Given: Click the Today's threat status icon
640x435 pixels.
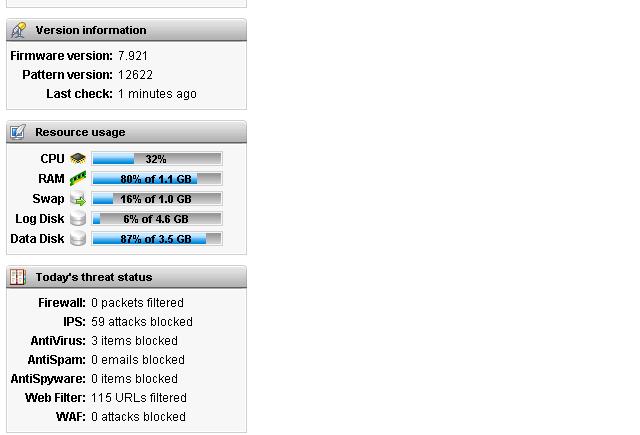Looking at the screenshot, I should point(18,277).
